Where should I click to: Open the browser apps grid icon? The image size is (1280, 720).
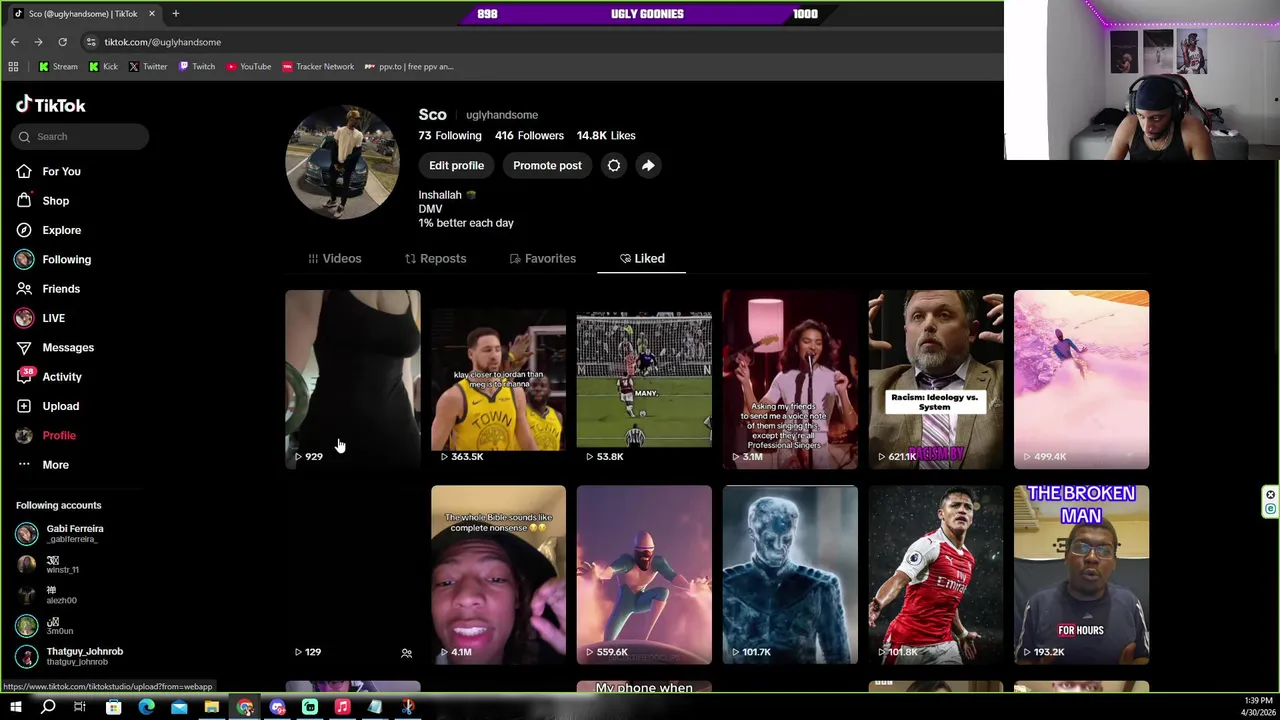pos(13,67)
